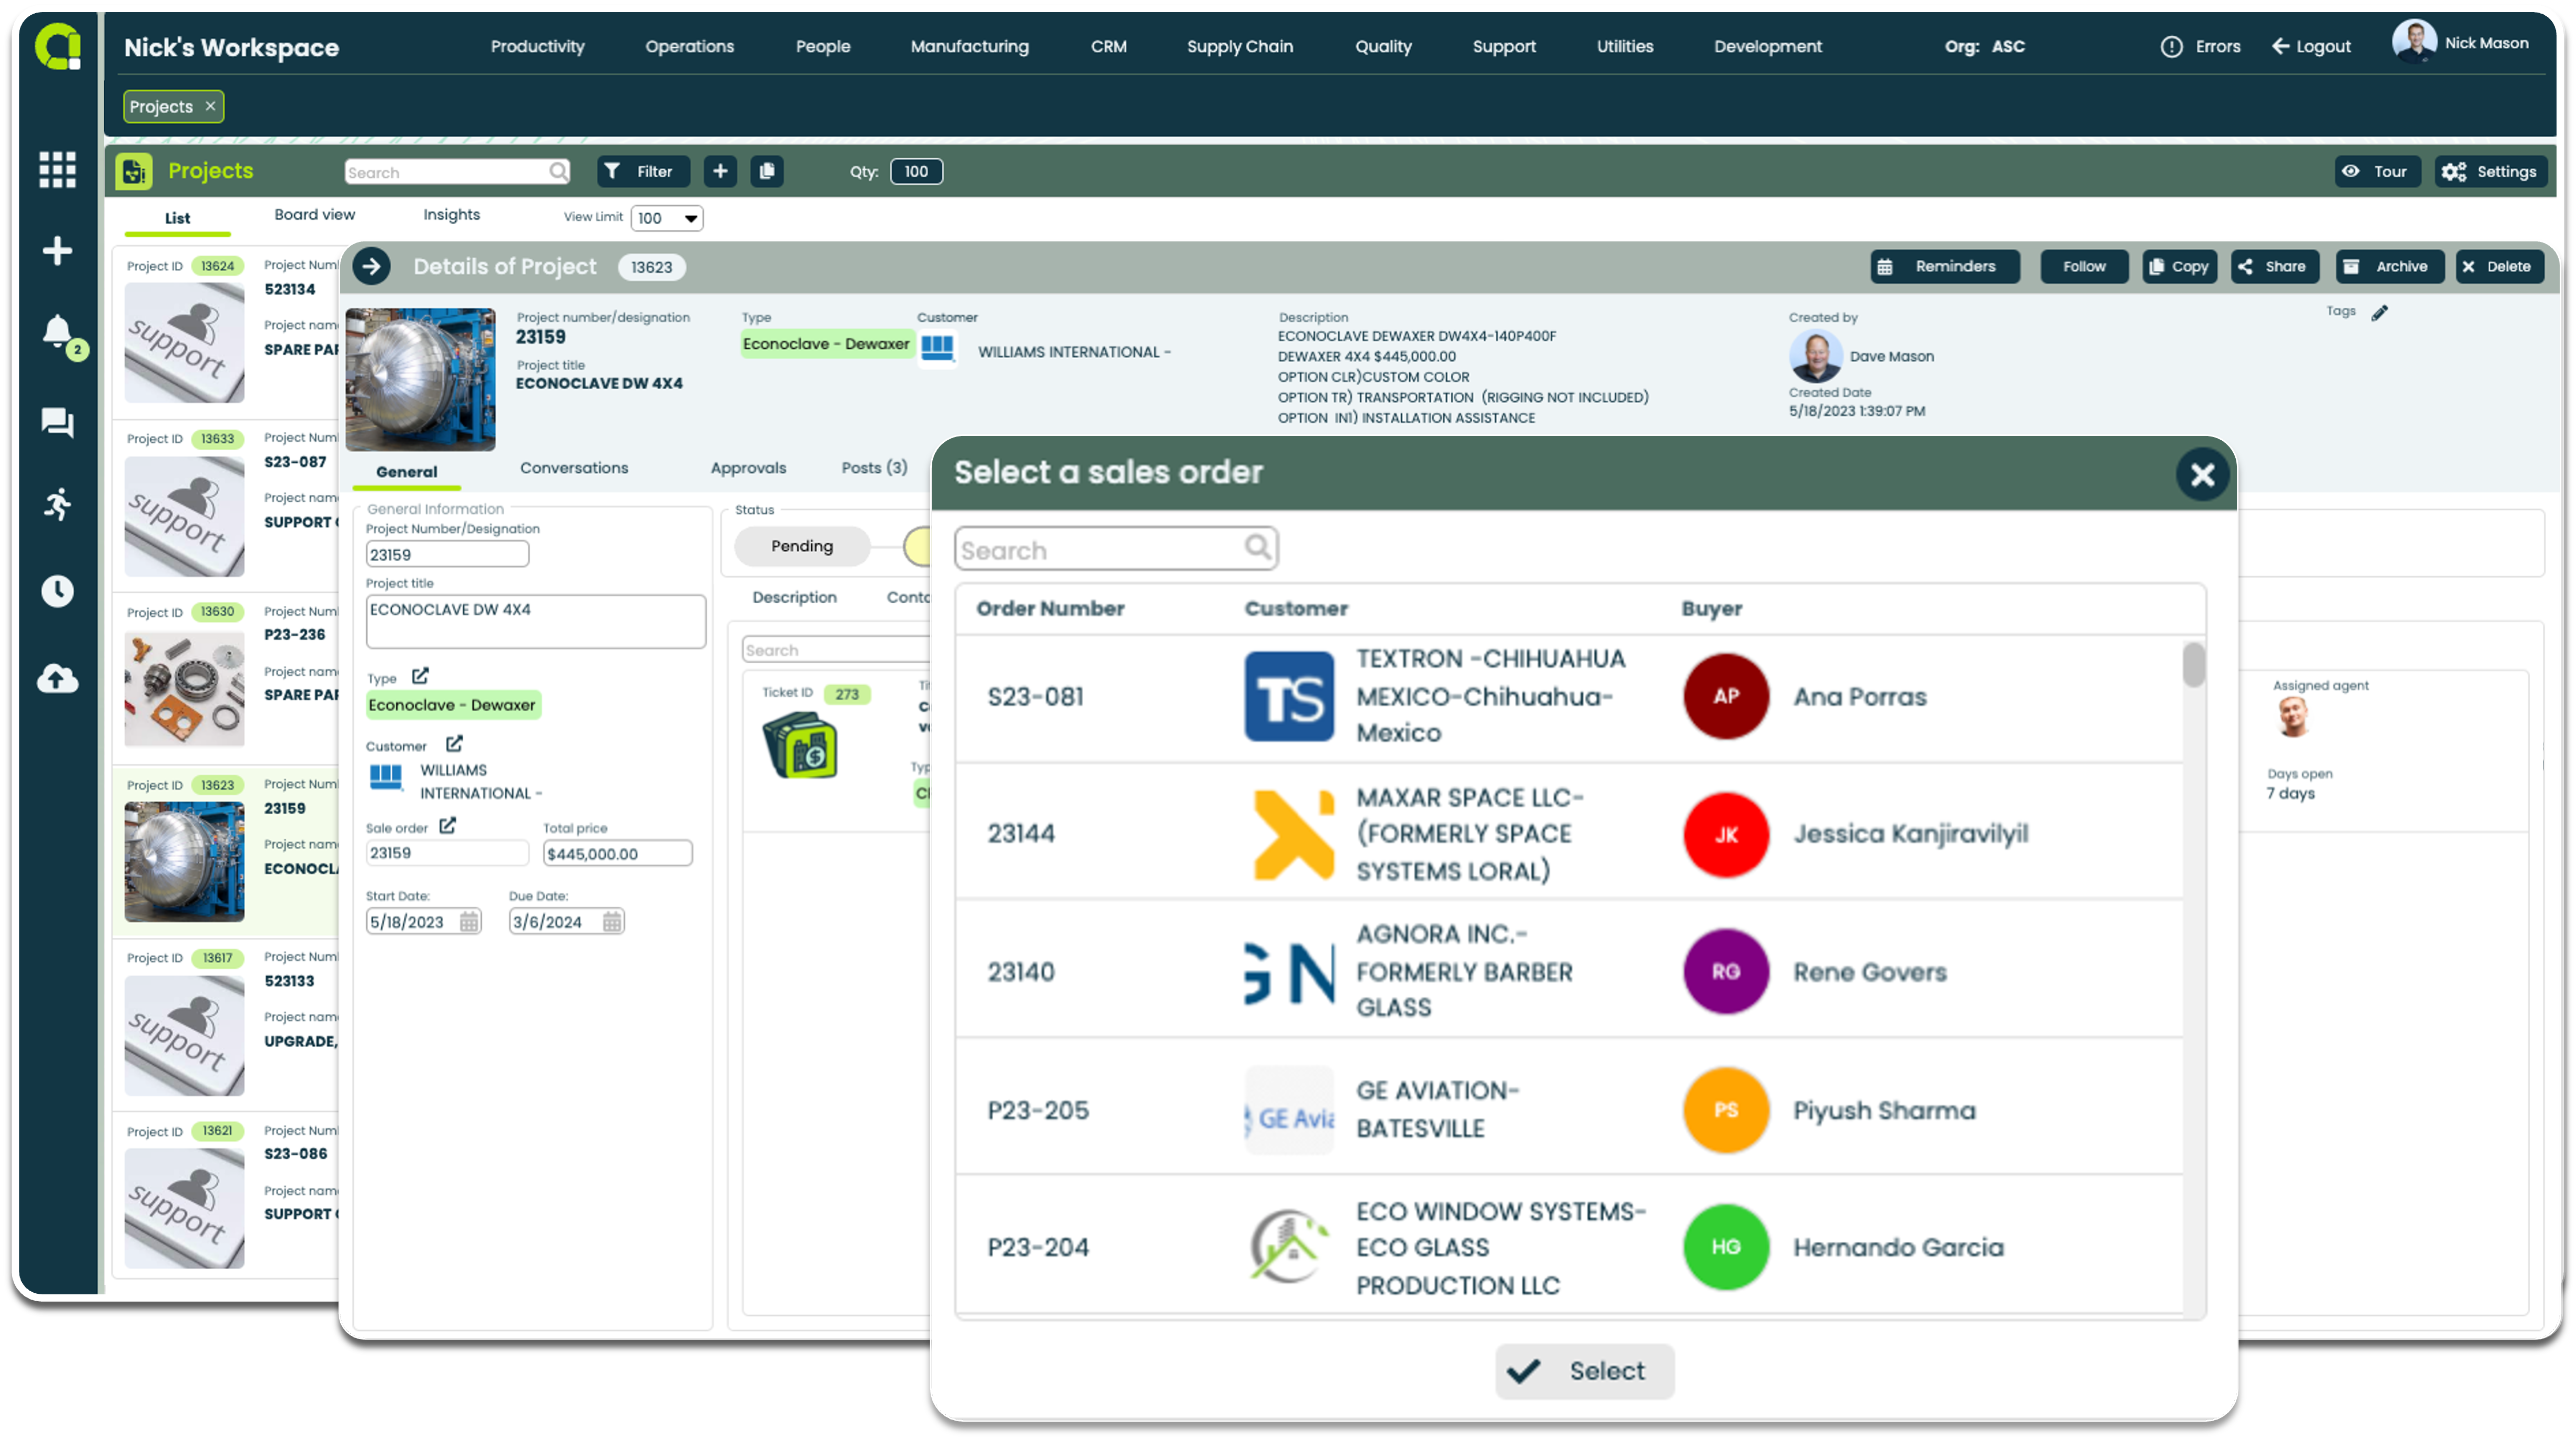The height and width of the screenshot is (1439, 2576).
Task: Click the Follow button
Action: coord(2084,266)
